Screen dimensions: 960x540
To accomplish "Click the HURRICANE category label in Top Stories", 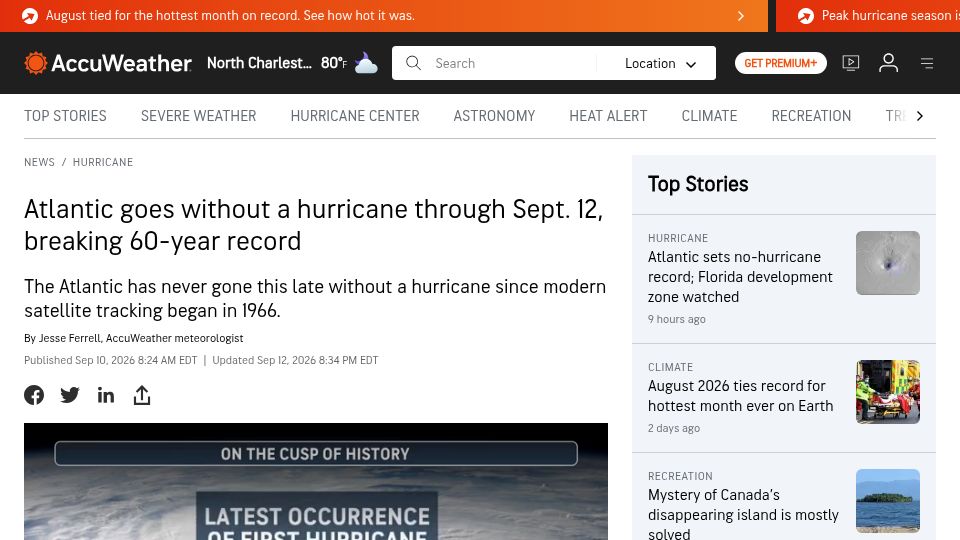I will tap(678, 238).
